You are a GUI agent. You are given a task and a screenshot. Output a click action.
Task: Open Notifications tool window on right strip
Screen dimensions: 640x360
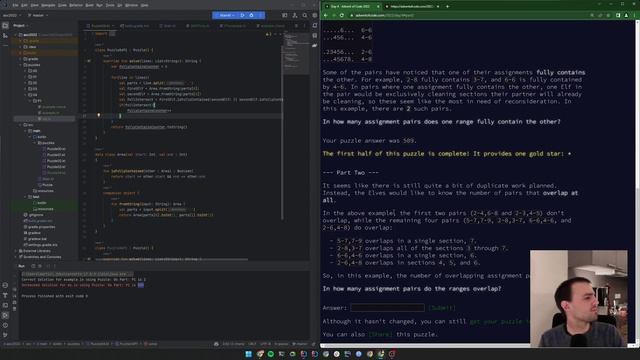pos(315,25)
